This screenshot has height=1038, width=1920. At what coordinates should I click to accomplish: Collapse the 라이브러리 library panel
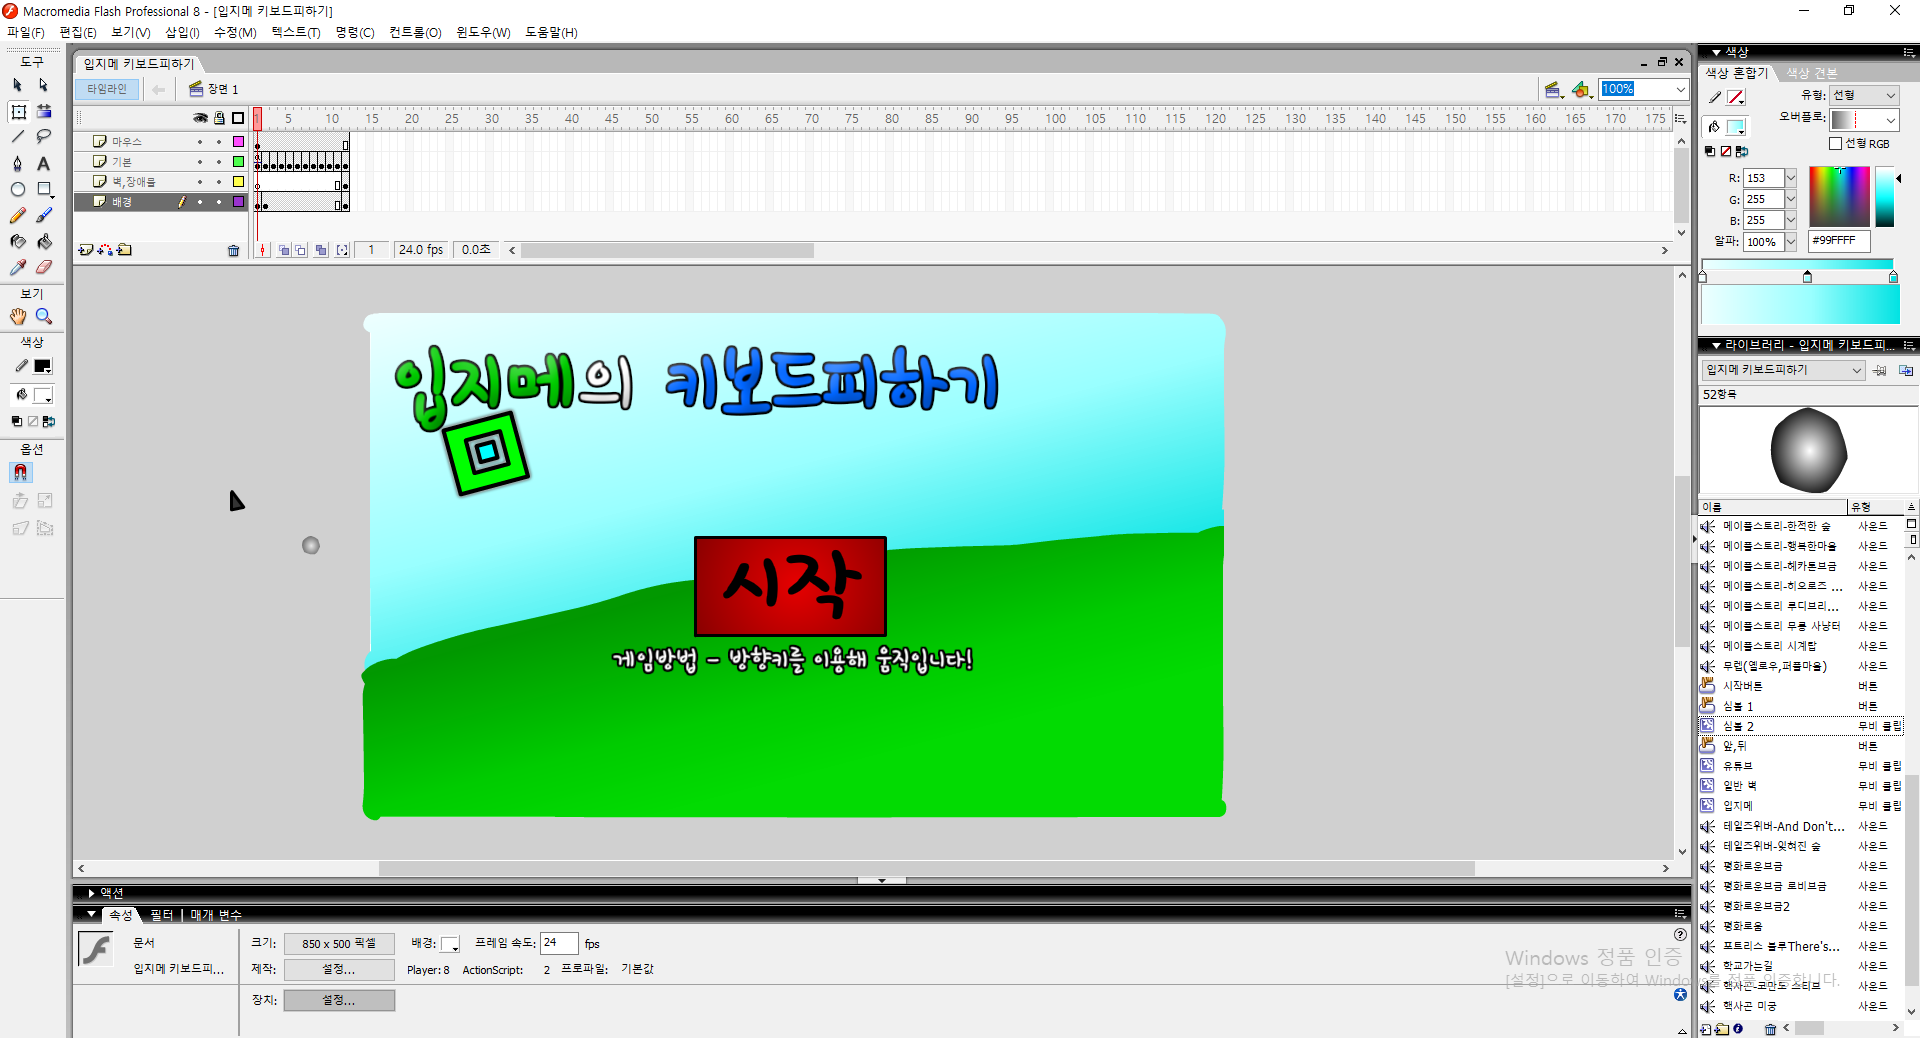pyautogui.click(x=1717, y=345)
